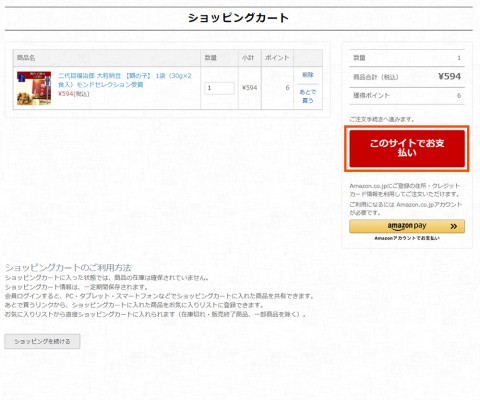Click the Amazonアカウントでお支払い caption text
This screenshot has width=480, height=400.
[407, 238]
